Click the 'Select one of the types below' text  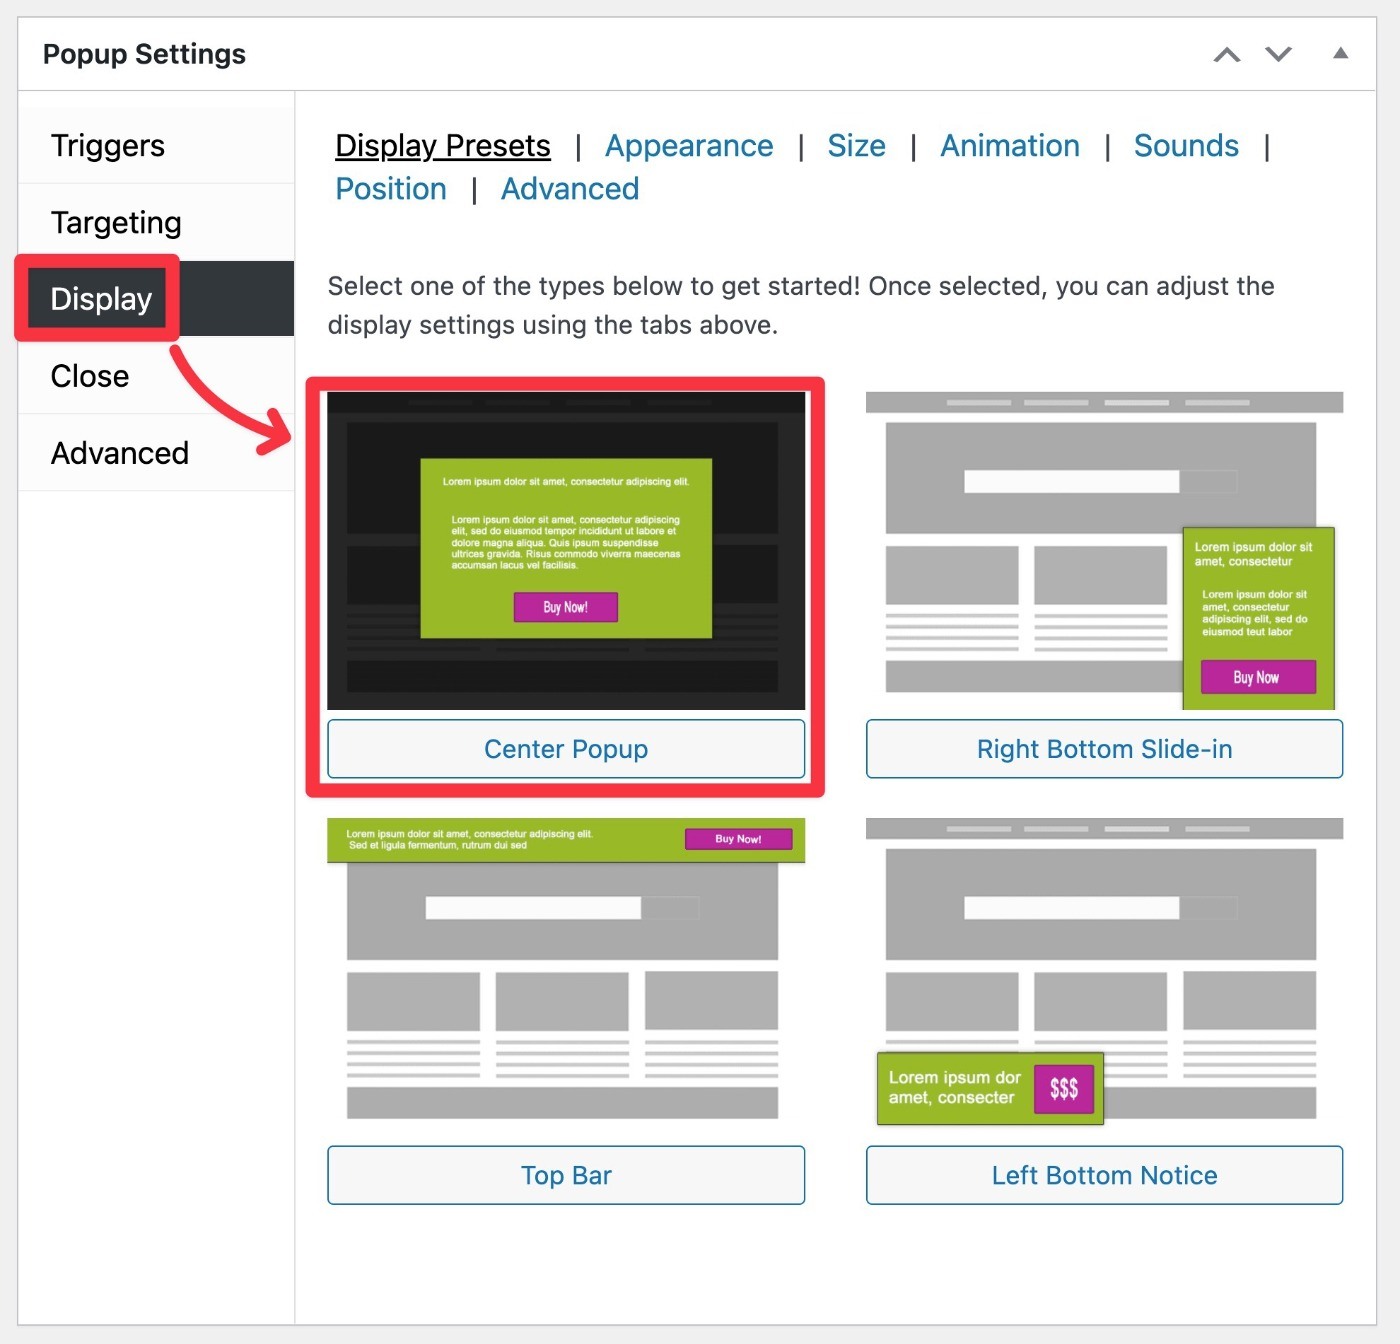801,306
